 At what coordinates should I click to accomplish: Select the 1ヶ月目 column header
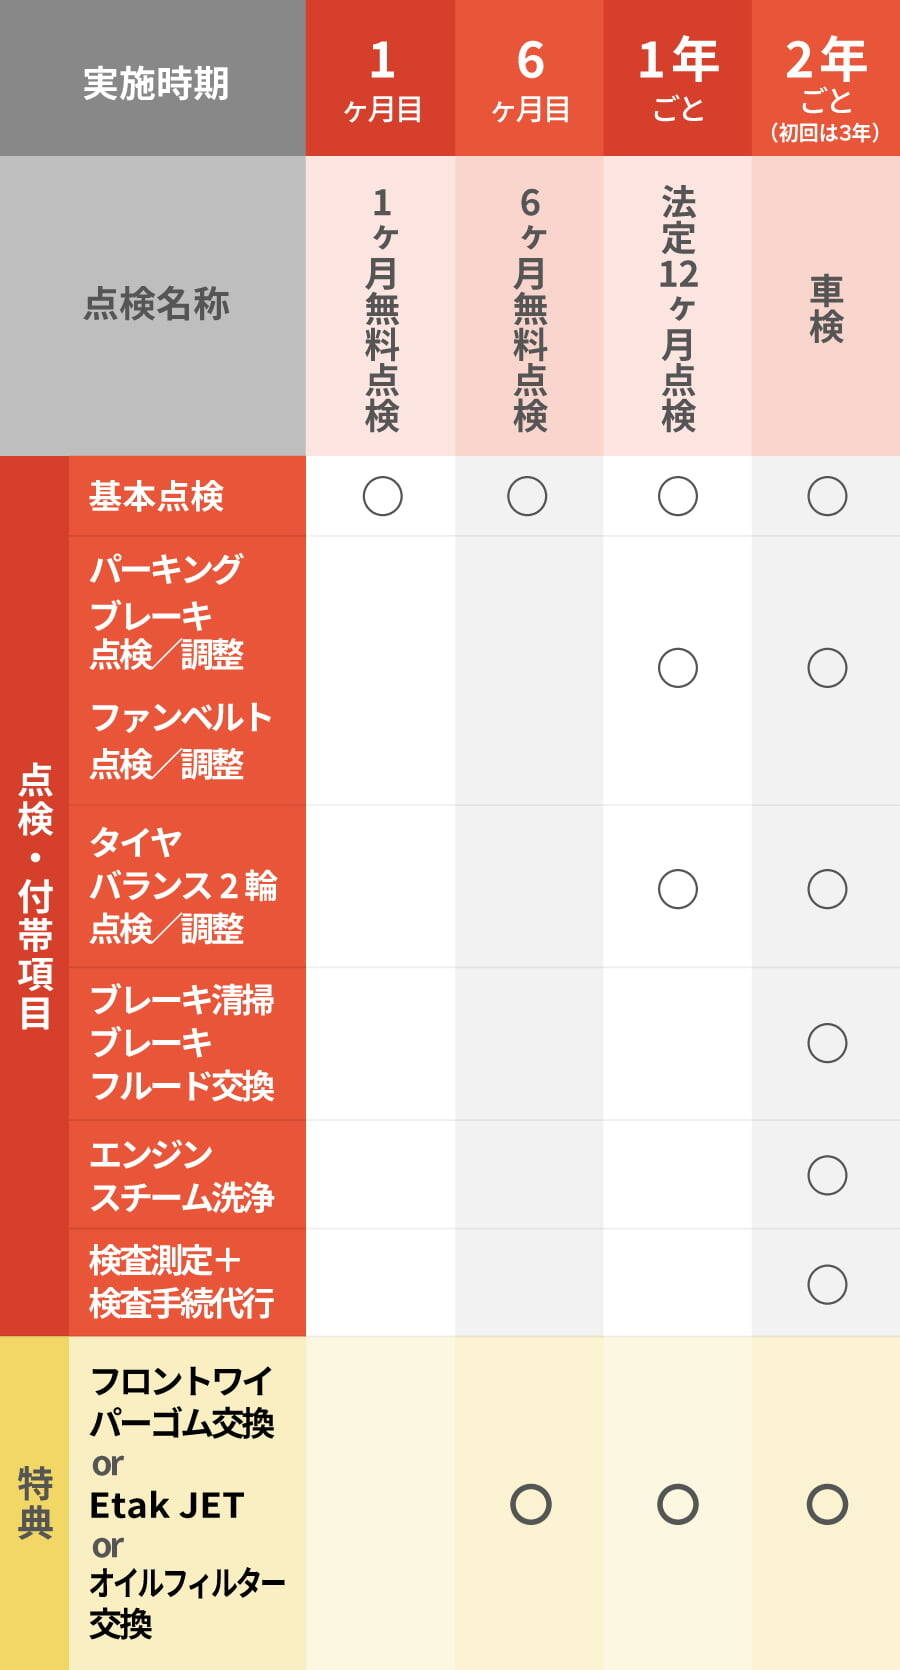coord(381,79)
